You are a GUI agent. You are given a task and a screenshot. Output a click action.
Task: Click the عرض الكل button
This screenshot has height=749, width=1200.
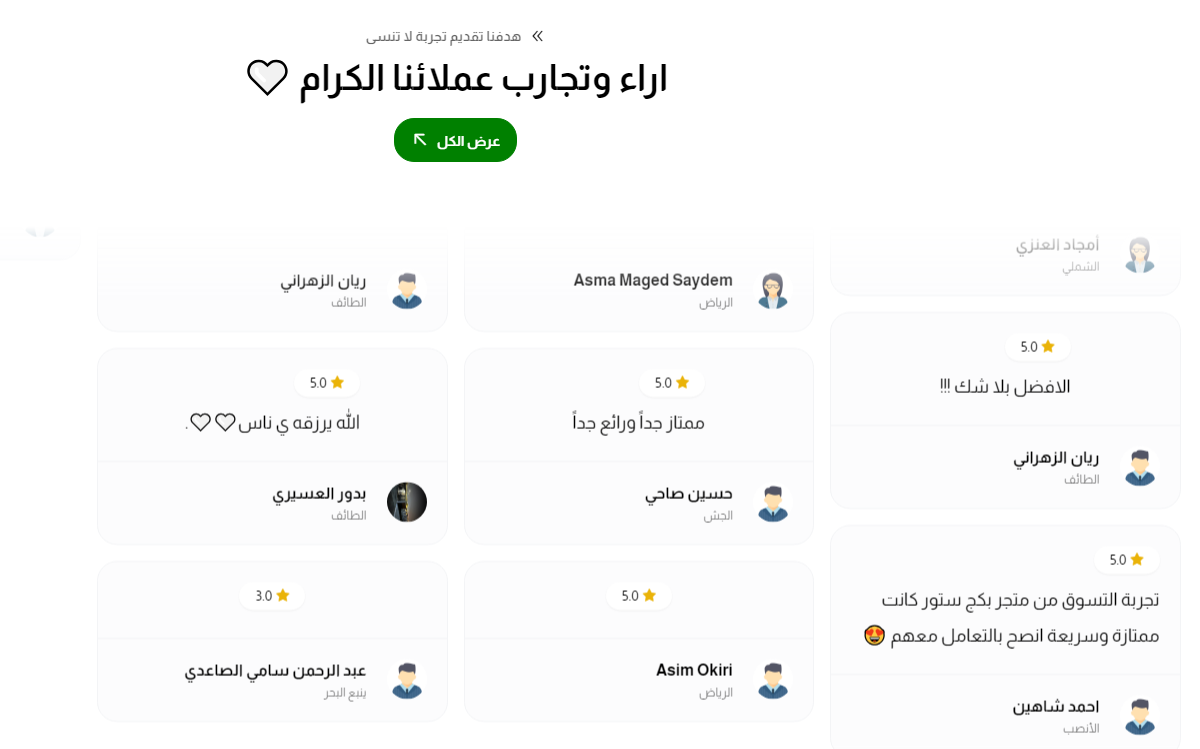click(x=455, y=140)
